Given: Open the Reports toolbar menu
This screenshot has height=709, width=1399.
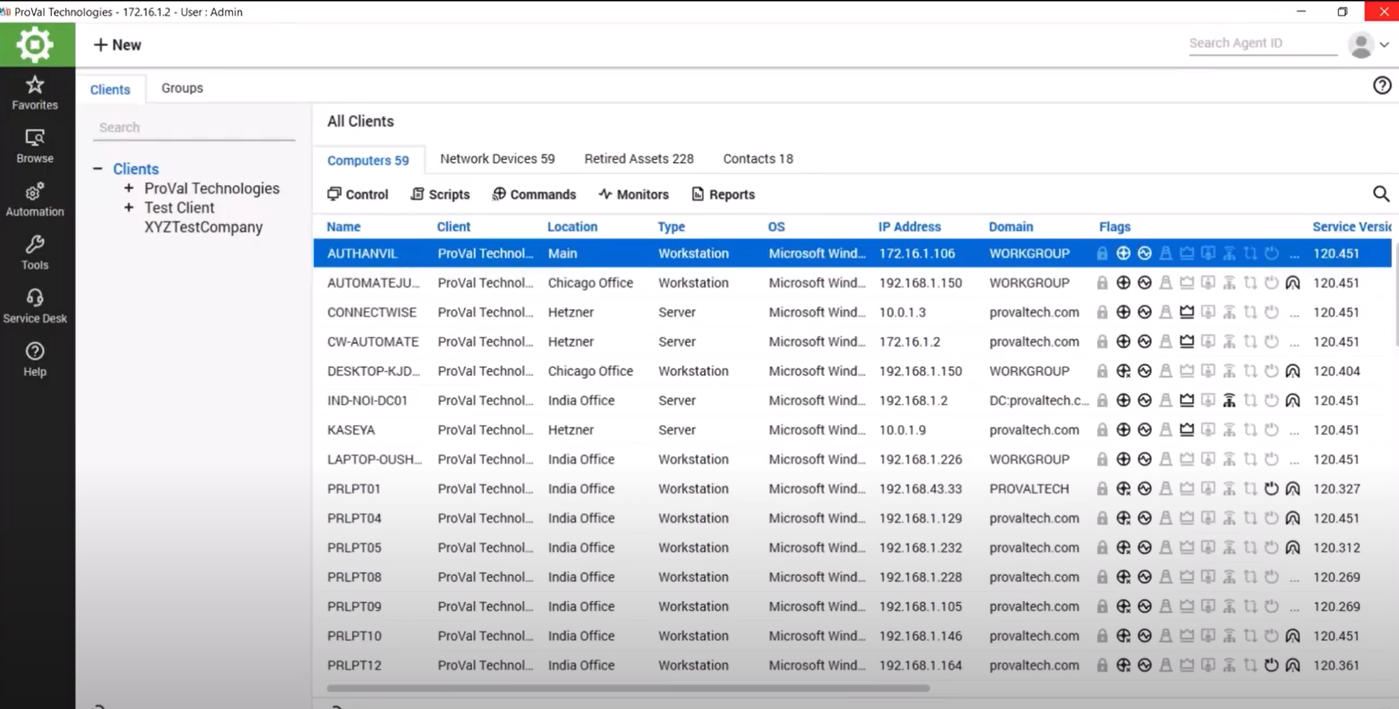Looking at the screenshot, I should pos(723,194).
